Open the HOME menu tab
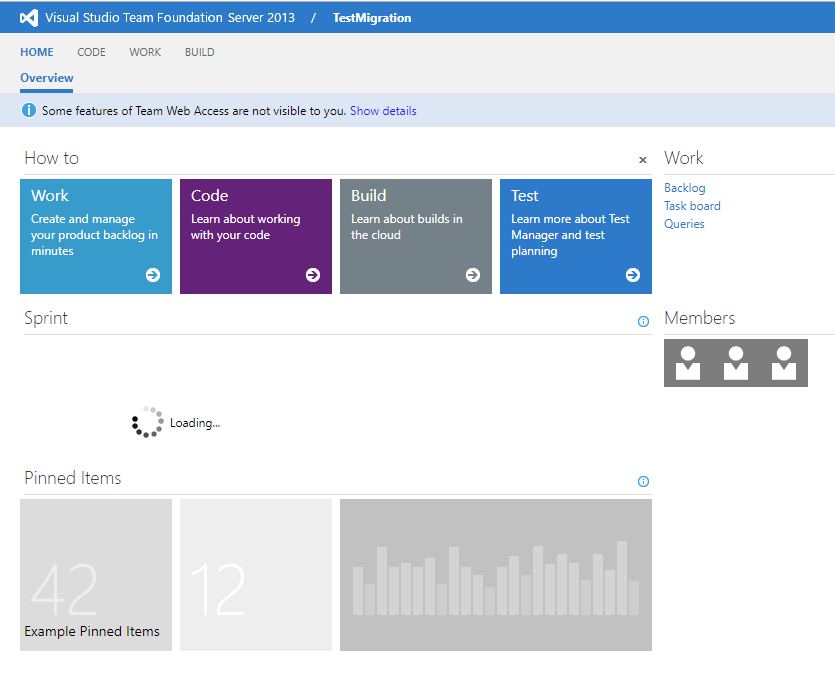 (x=37, y=52)
